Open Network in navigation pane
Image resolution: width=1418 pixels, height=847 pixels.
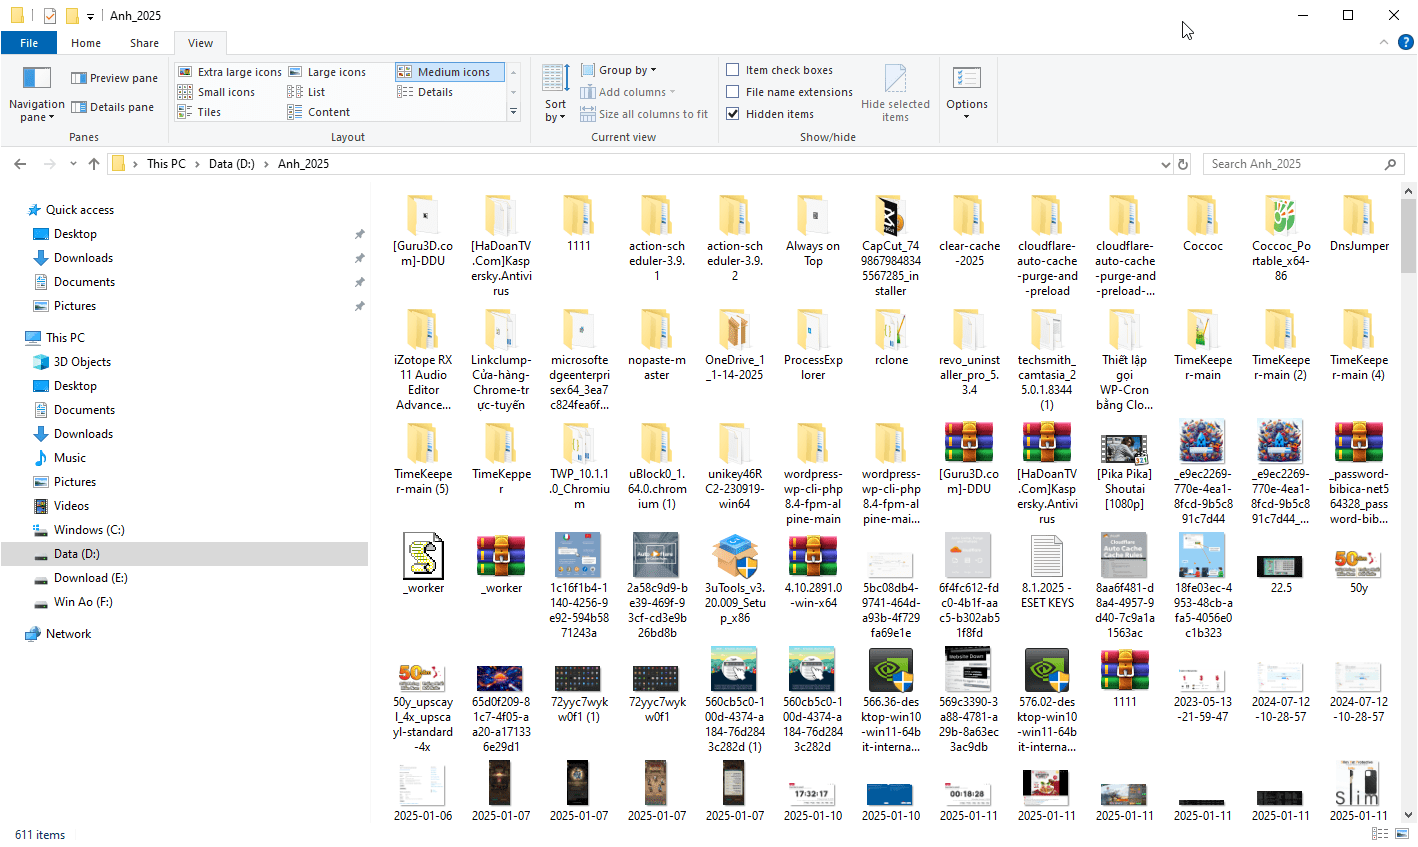click(68, 634)
